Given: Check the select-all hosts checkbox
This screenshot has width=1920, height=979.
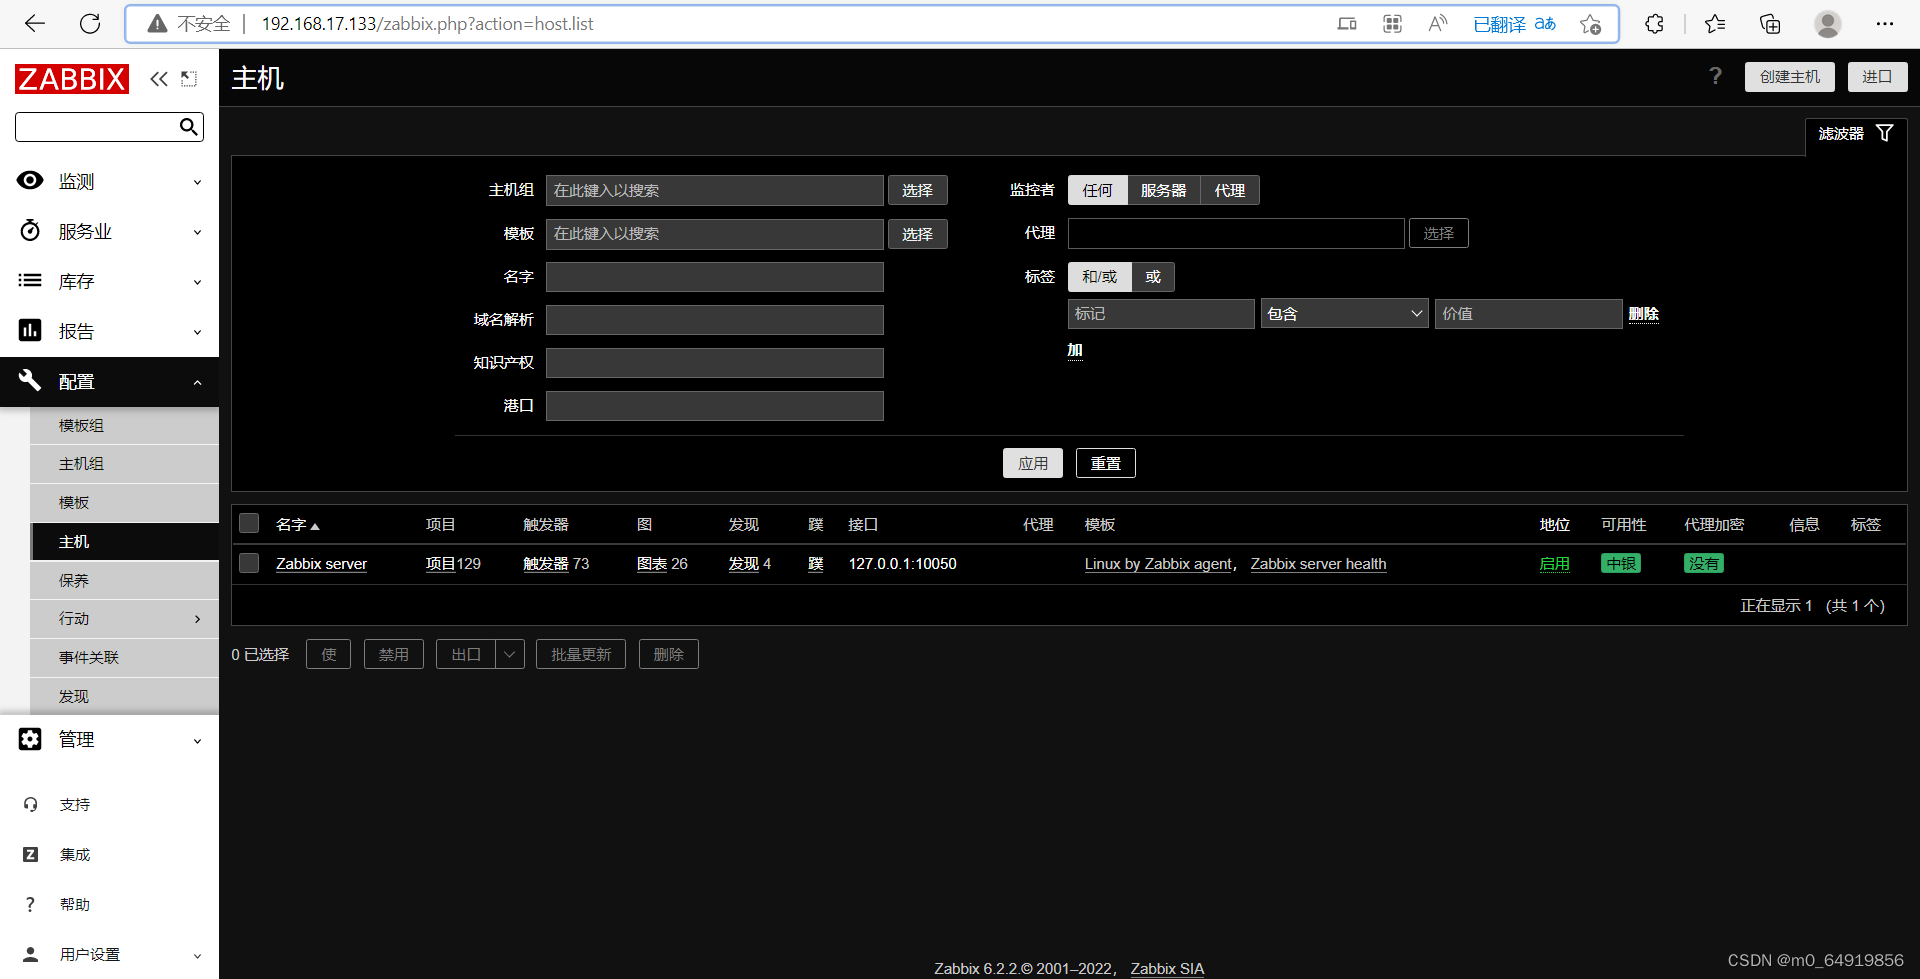Looking at the screenshot, I should pos(249,523).
